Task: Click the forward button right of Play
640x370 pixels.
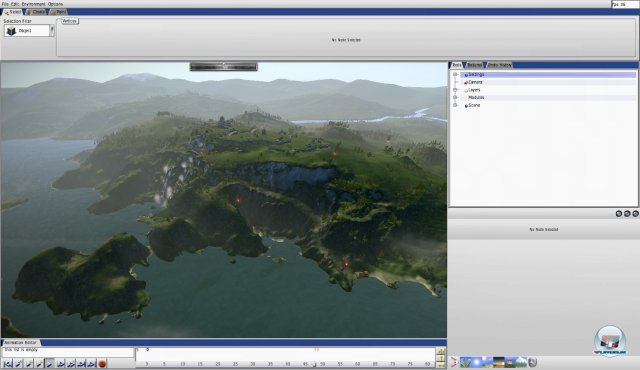Action: (x=60, y=363)
